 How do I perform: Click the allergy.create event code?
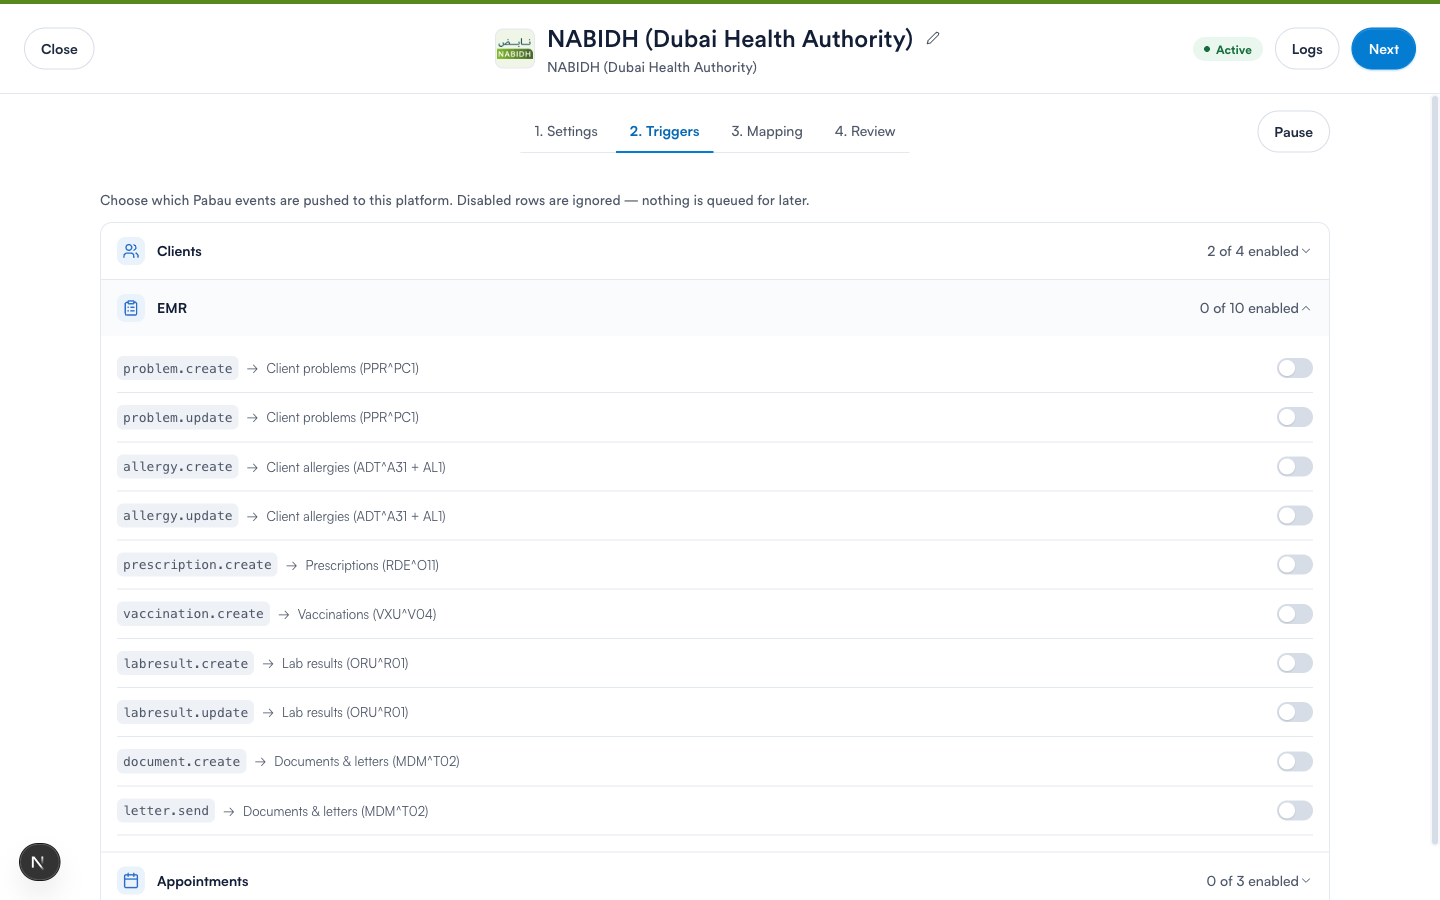click(178, 466)
